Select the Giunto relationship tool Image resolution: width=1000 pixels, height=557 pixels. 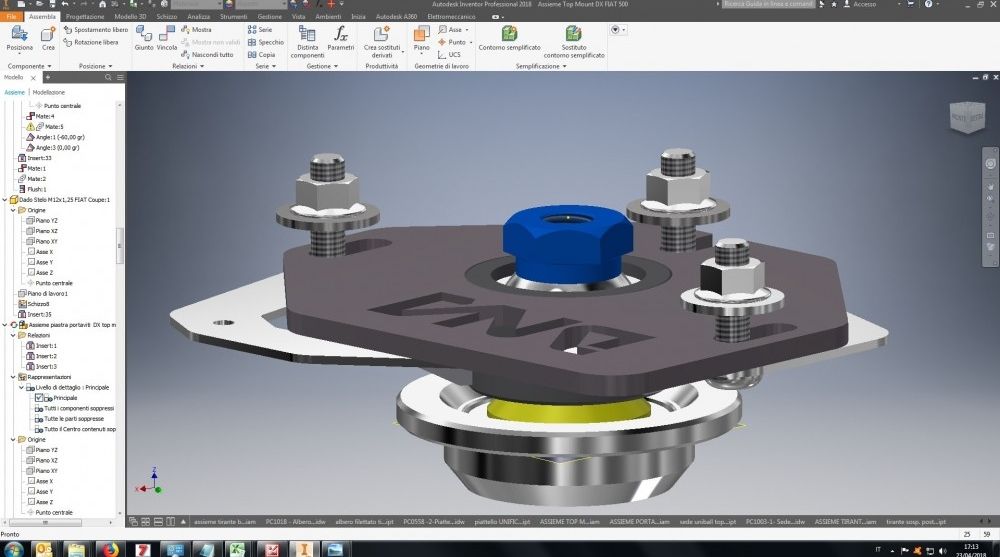[143, 38]
